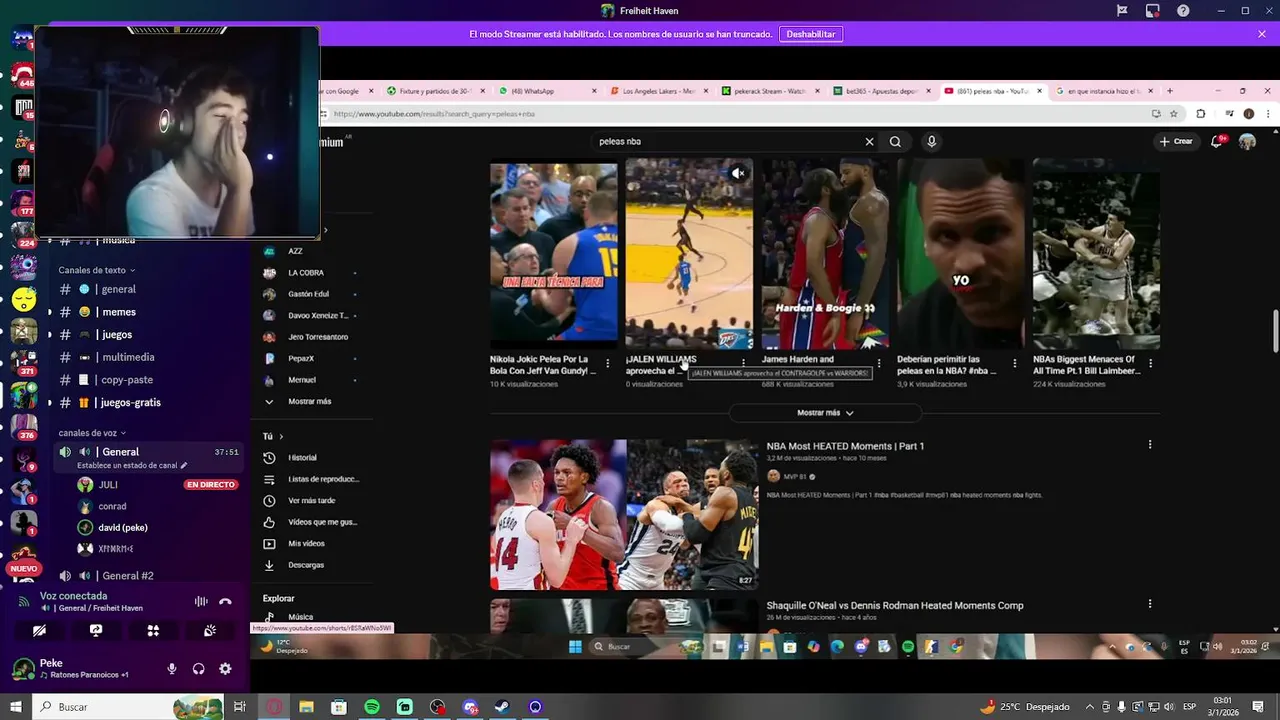The width and height of the screenshot is (1280, 720).
Task: Open options menu for NBA Most HEATED Moments
Action: (1150, 445)
